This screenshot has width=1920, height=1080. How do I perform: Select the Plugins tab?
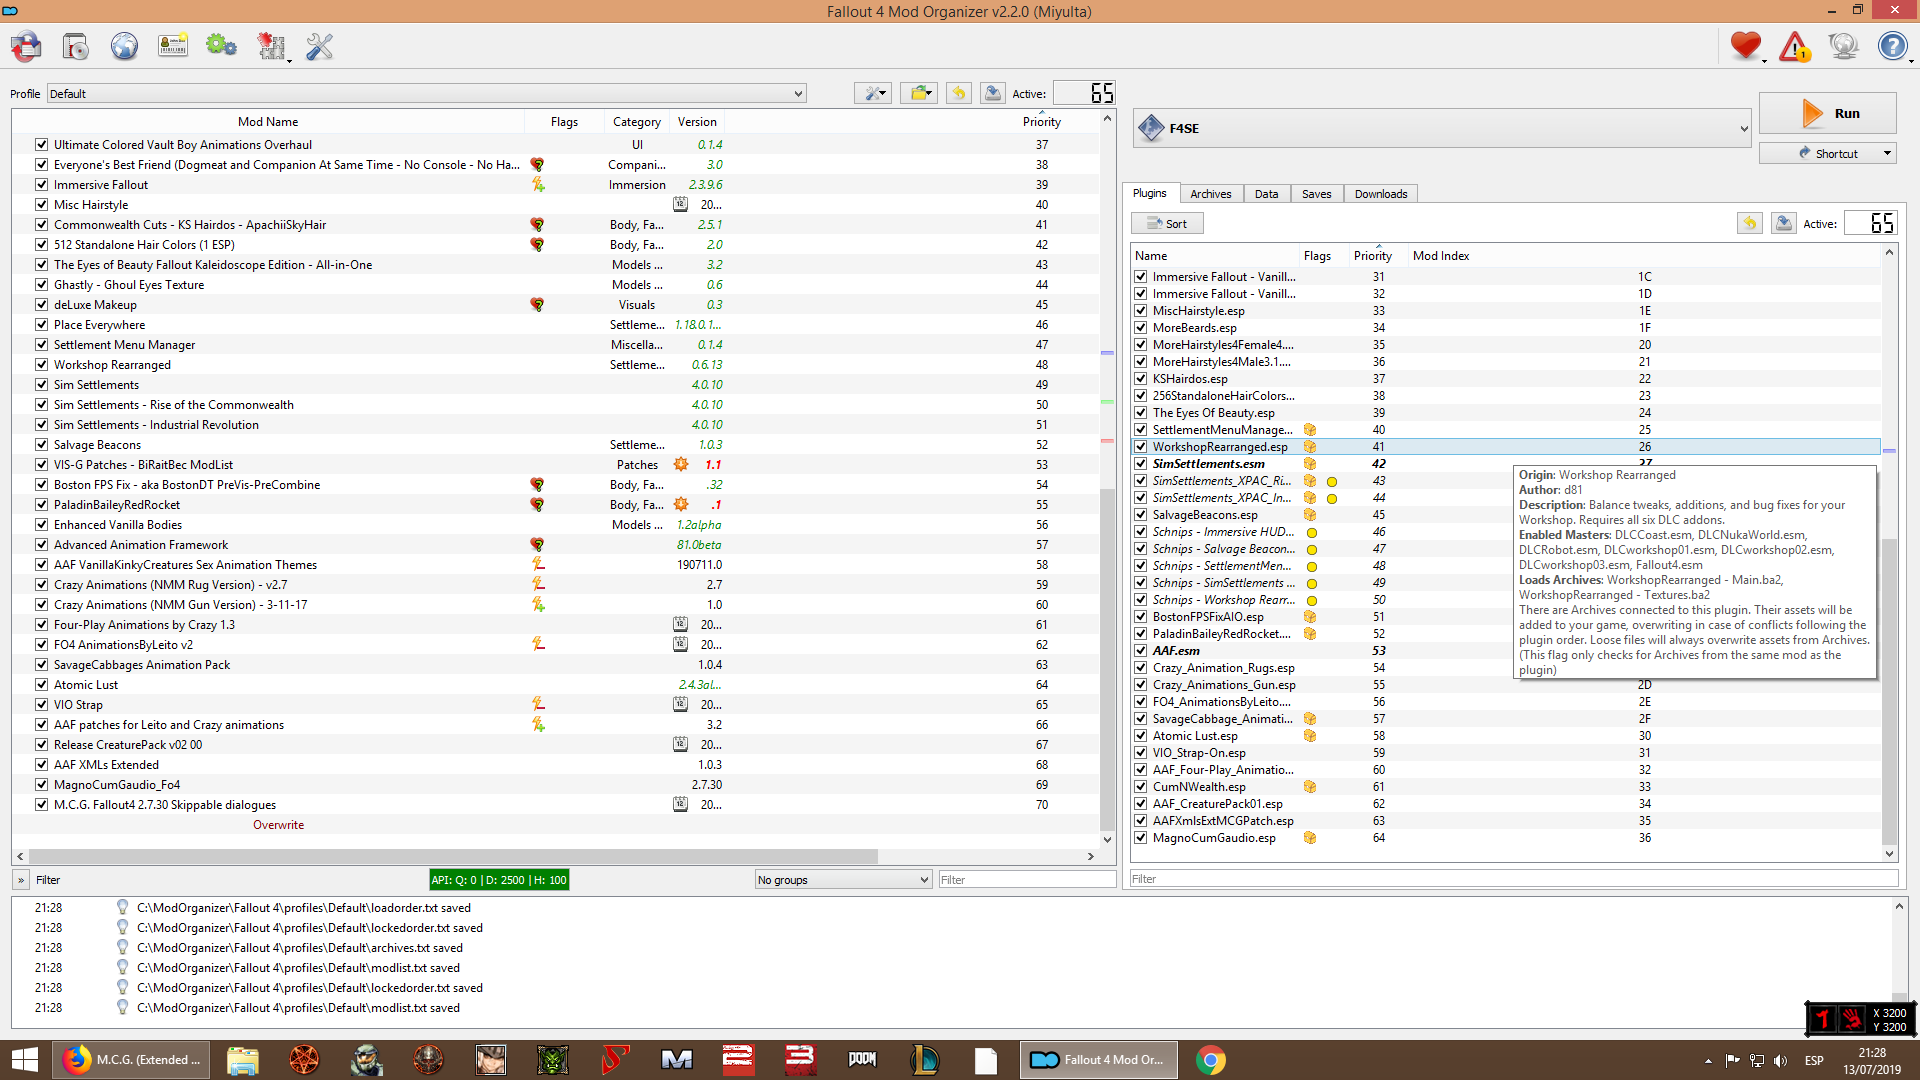tap(1149, 193)
